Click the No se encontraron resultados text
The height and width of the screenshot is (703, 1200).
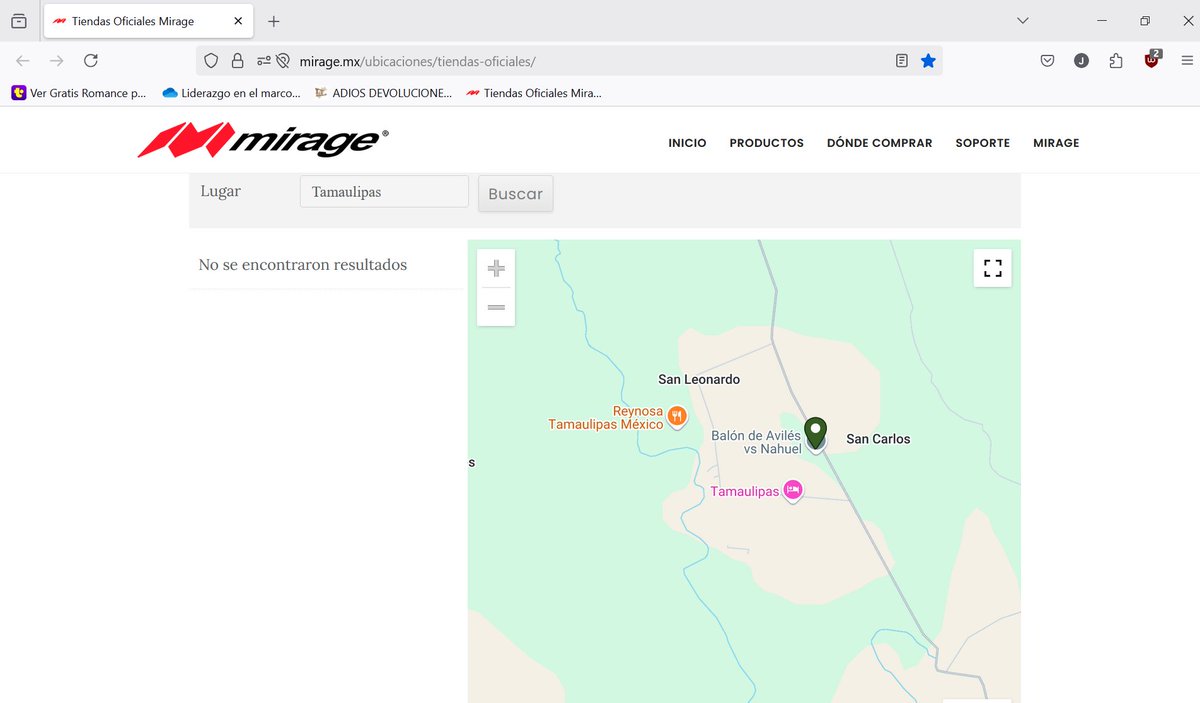303,265
